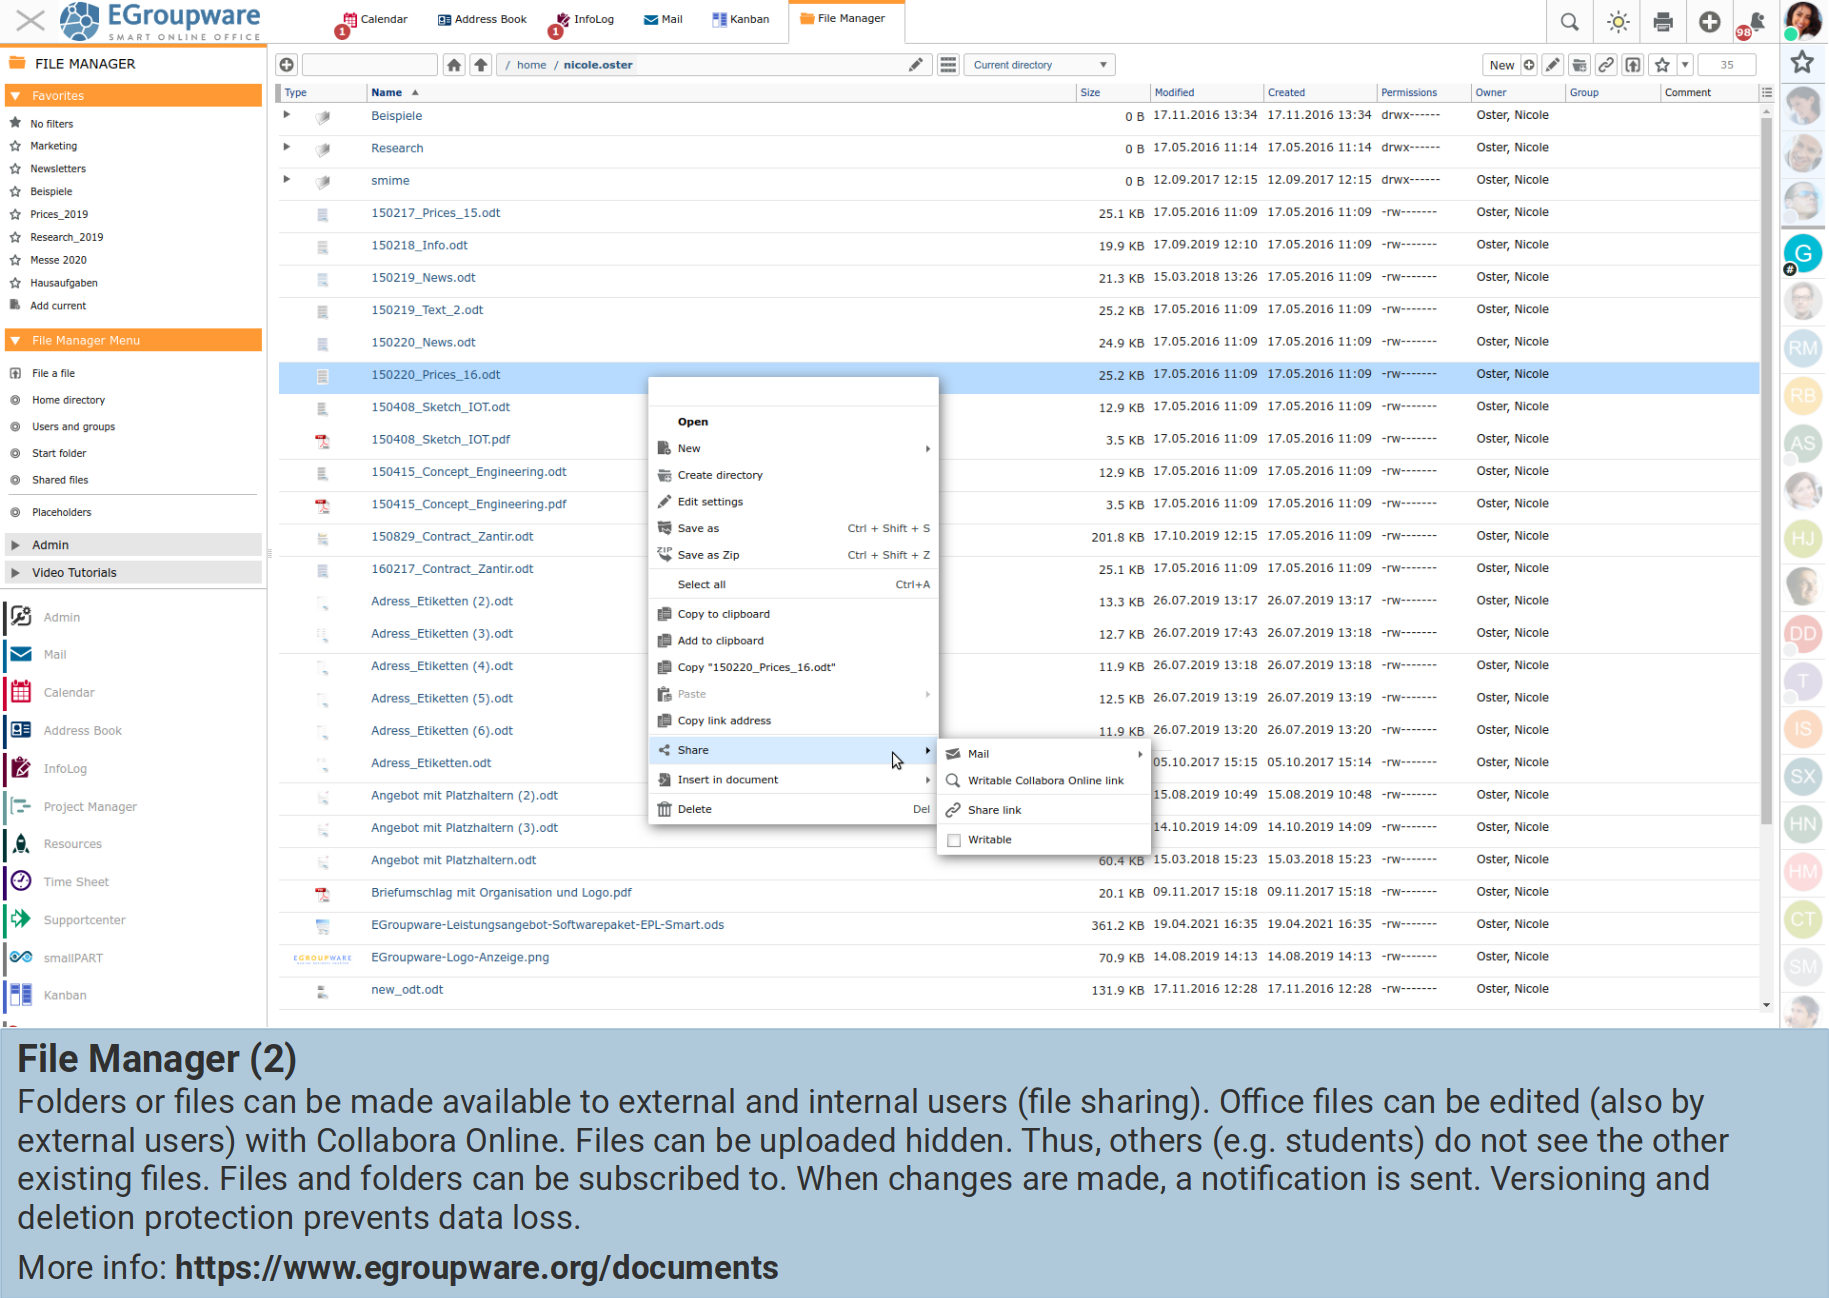1829x1298 pixels.
Task: Click the link icon in toolbar
Action: [1606, 65]
